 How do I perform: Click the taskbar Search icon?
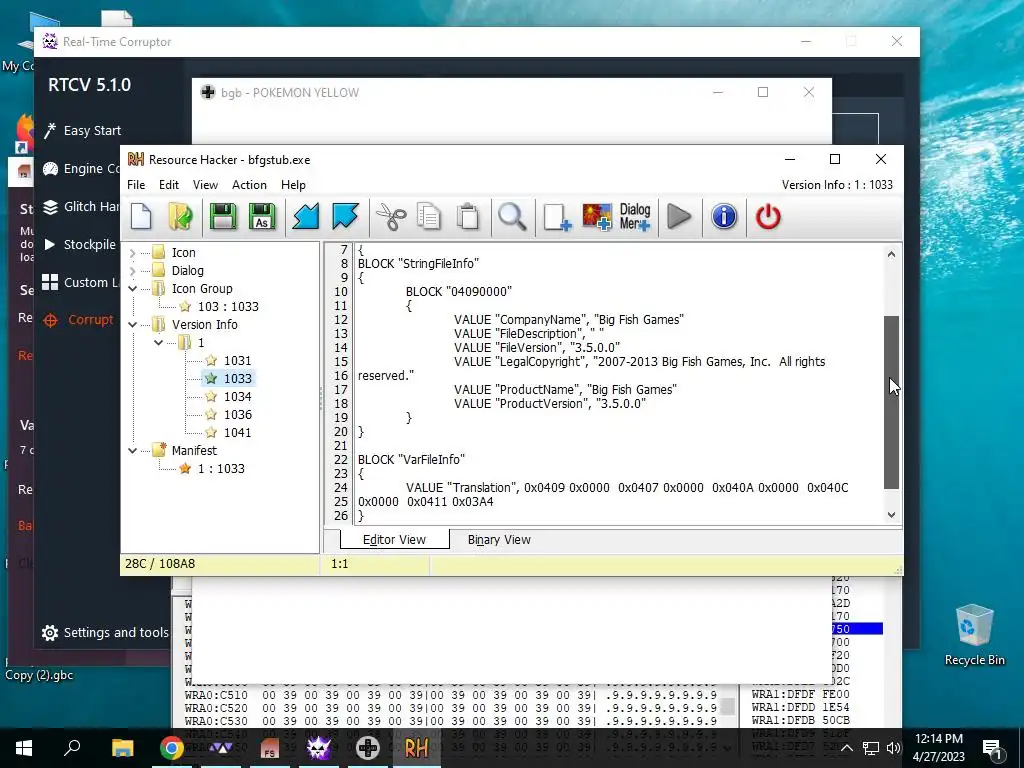[72, 748]
